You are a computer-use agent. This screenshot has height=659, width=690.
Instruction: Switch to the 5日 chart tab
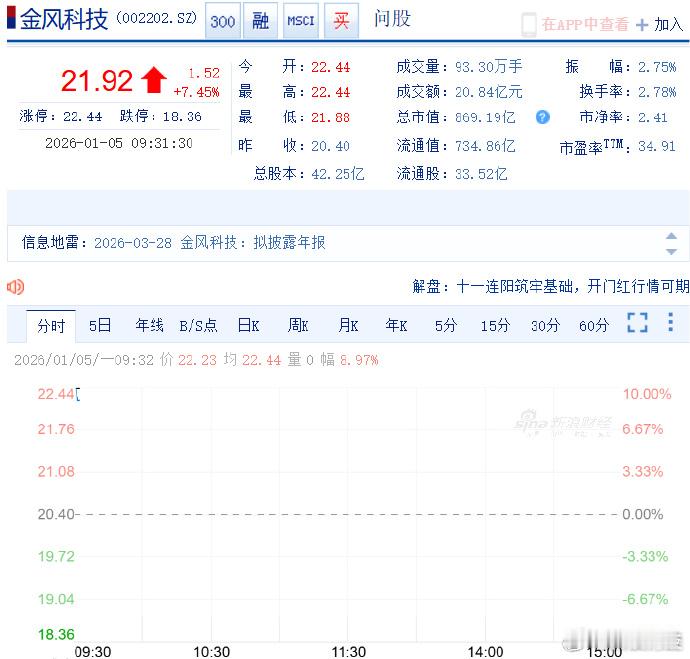(x=100, y=326)
